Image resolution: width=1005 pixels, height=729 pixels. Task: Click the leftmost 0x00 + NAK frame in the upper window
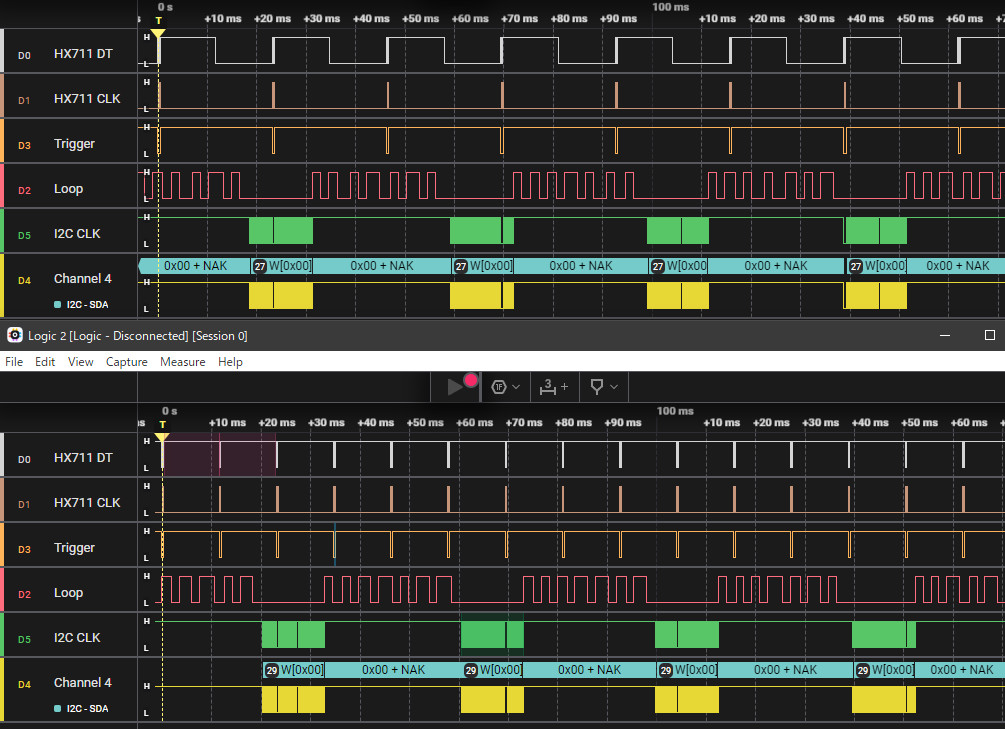tap(194, 265)
